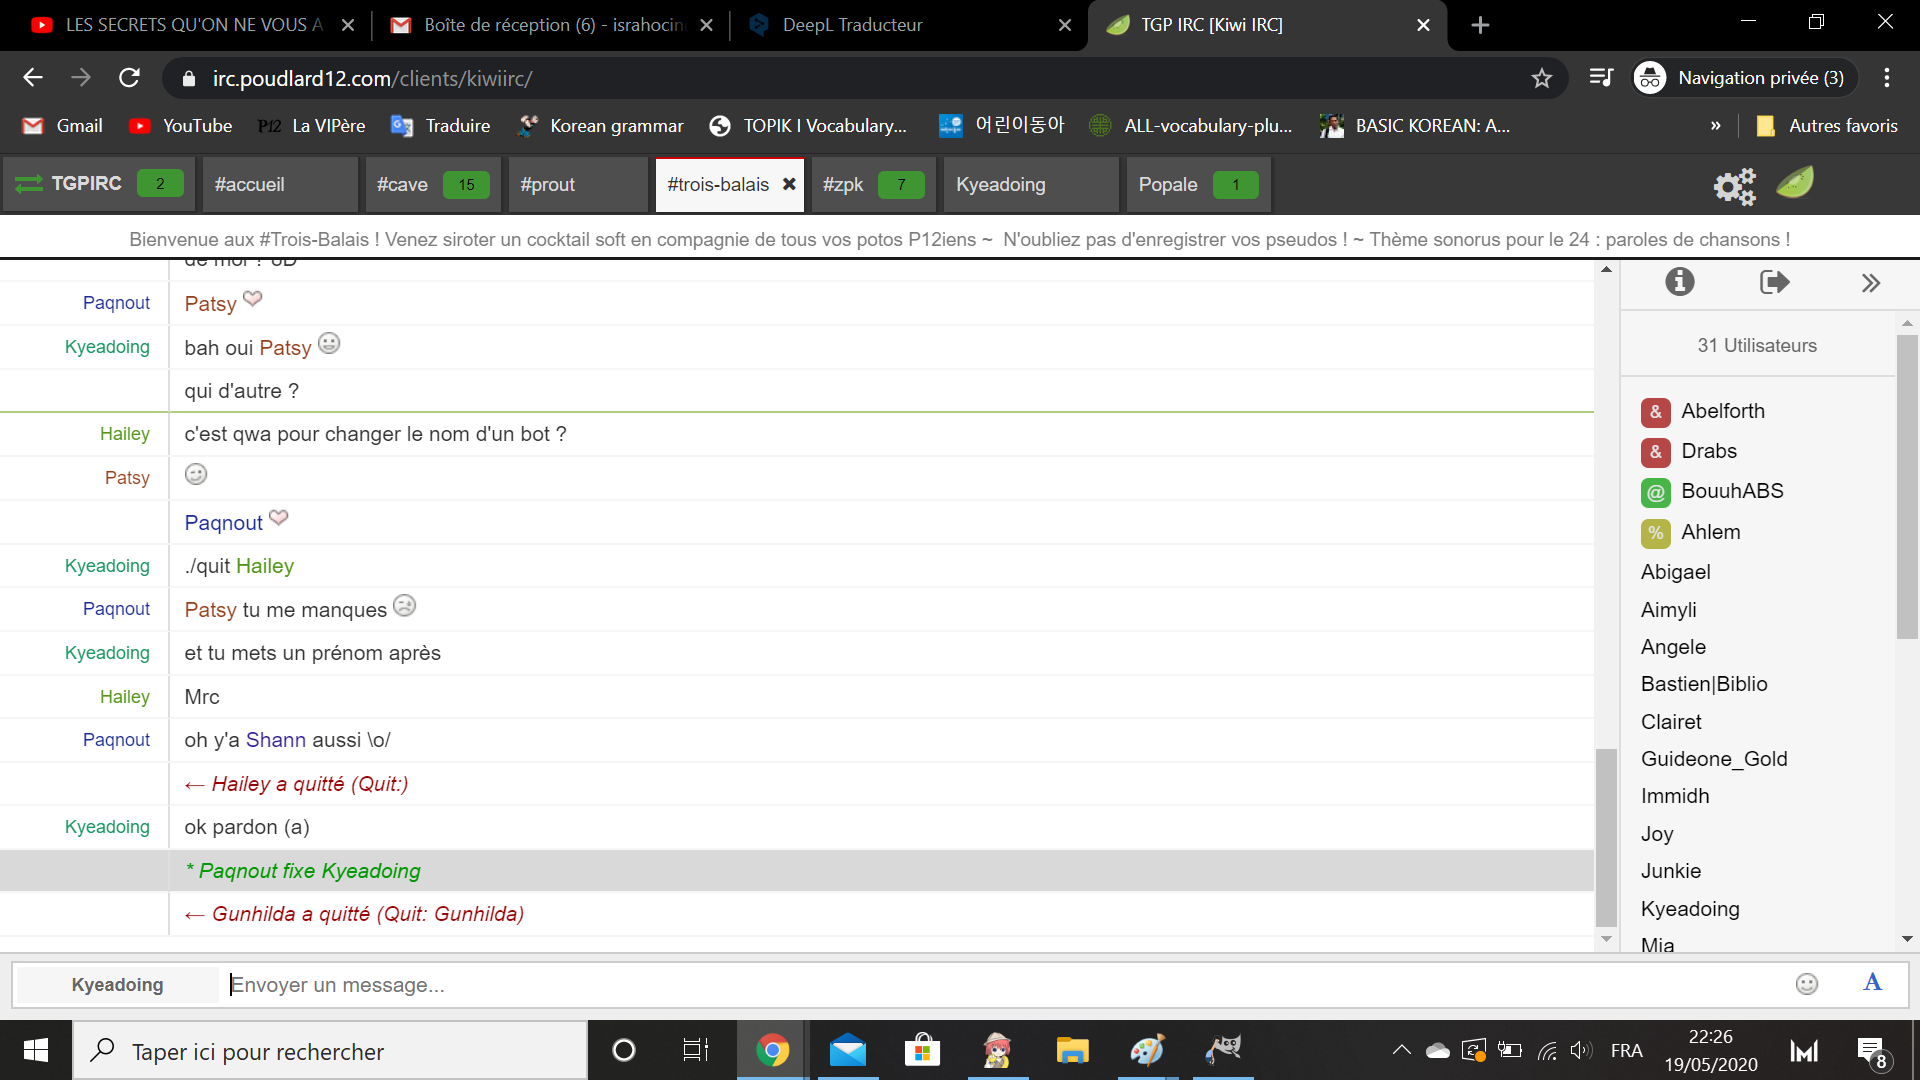1920x1080 pixels.
Task: Switch to the #cave channel tab
Action: [x=403, y=185]
